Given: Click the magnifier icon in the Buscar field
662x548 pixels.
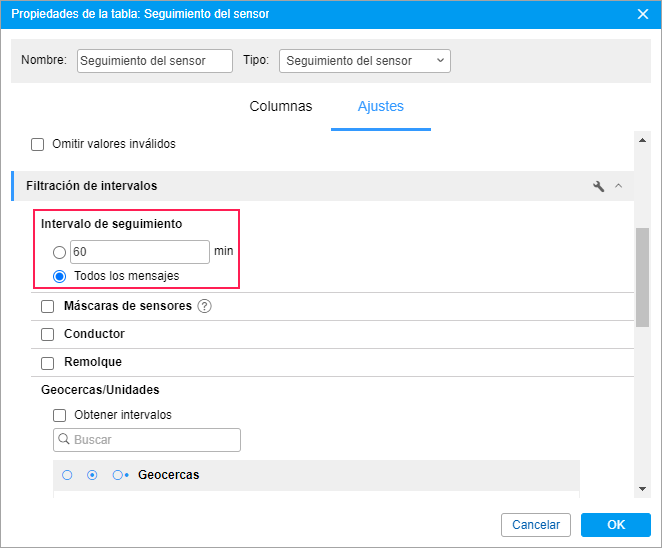Looking at the screenshot, I should (65, 439).
